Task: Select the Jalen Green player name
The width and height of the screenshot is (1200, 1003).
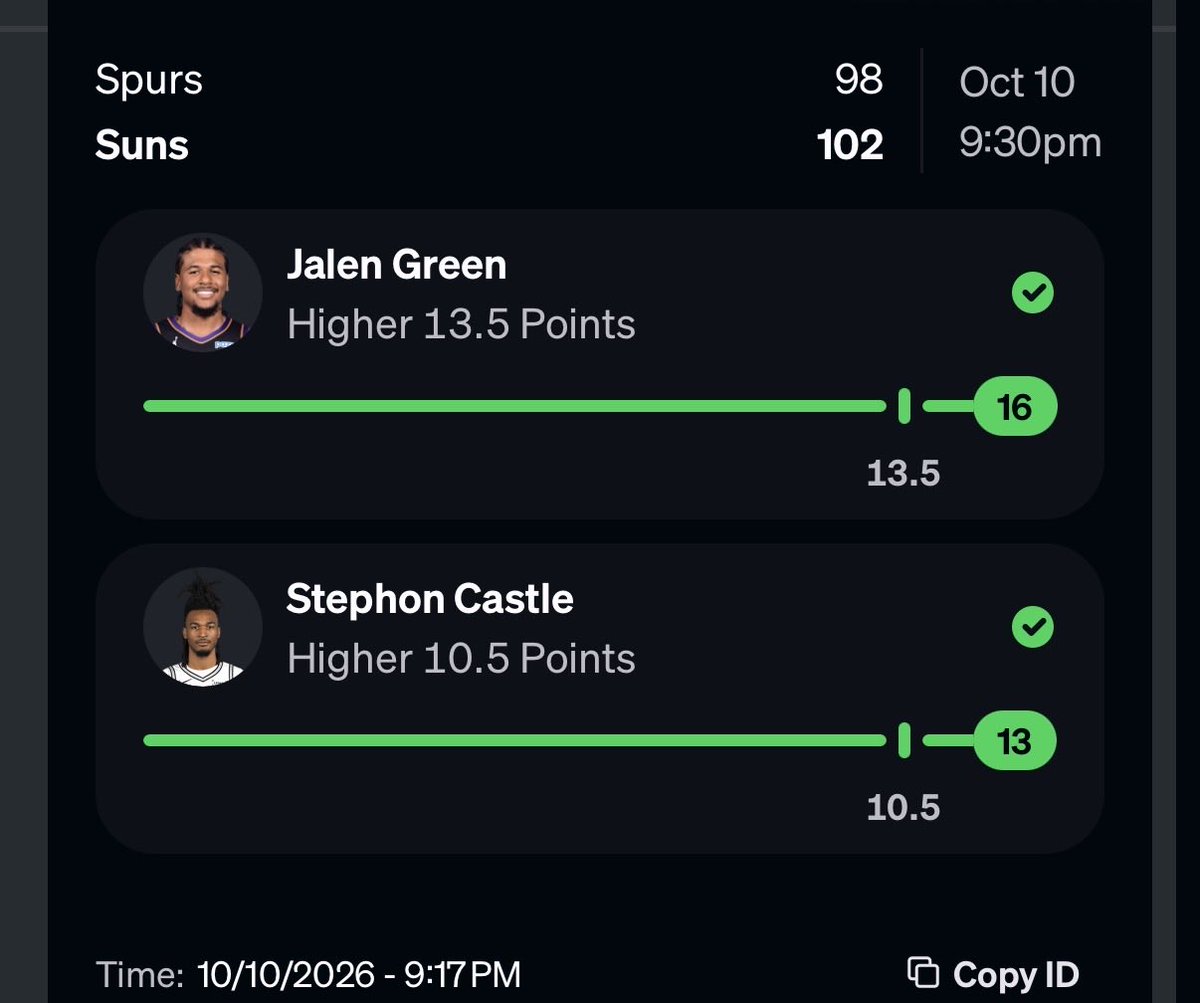Action: tap(396, 265)
